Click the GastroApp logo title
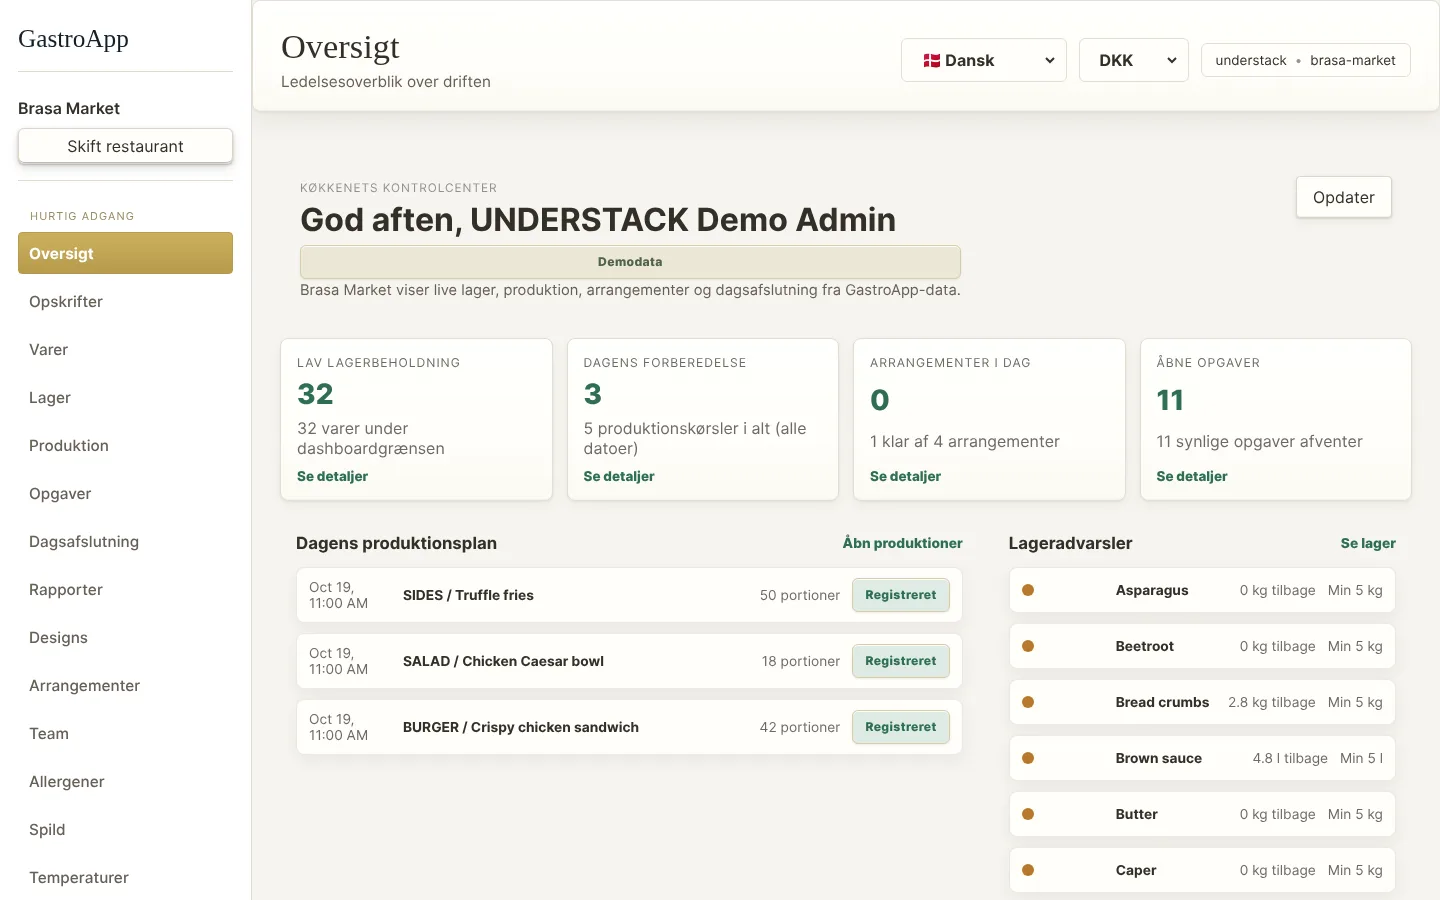Screen dimensions: 1440x900 point(73,39)
